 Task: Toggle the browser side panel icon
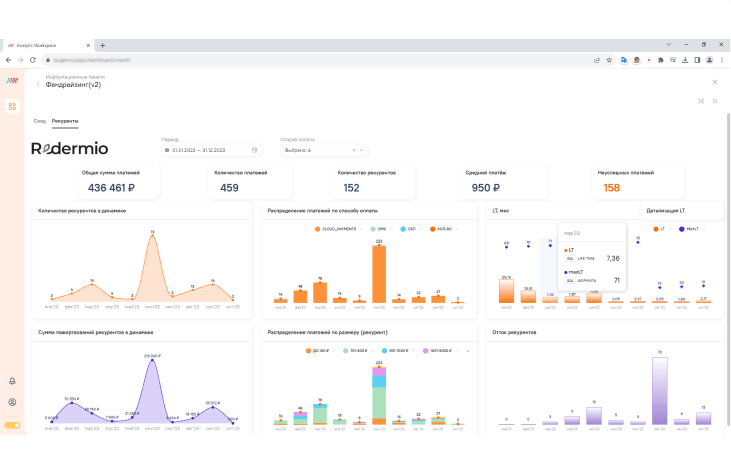[x=697, y=60]
